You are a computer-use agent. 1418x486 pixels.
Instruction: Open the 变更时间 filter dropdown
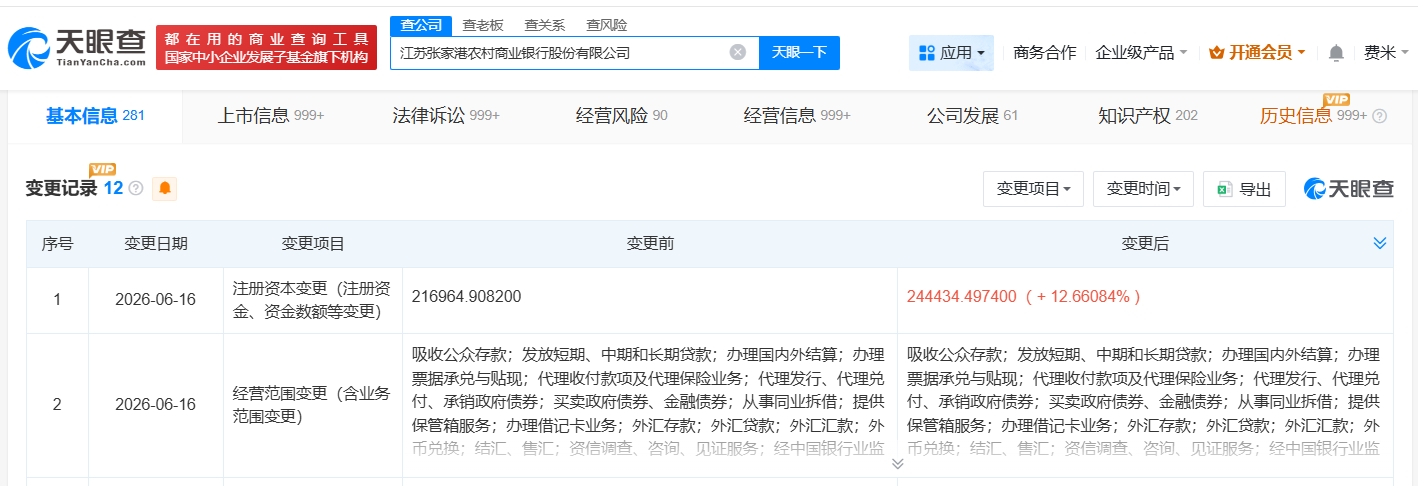[x=1144, y=189]
